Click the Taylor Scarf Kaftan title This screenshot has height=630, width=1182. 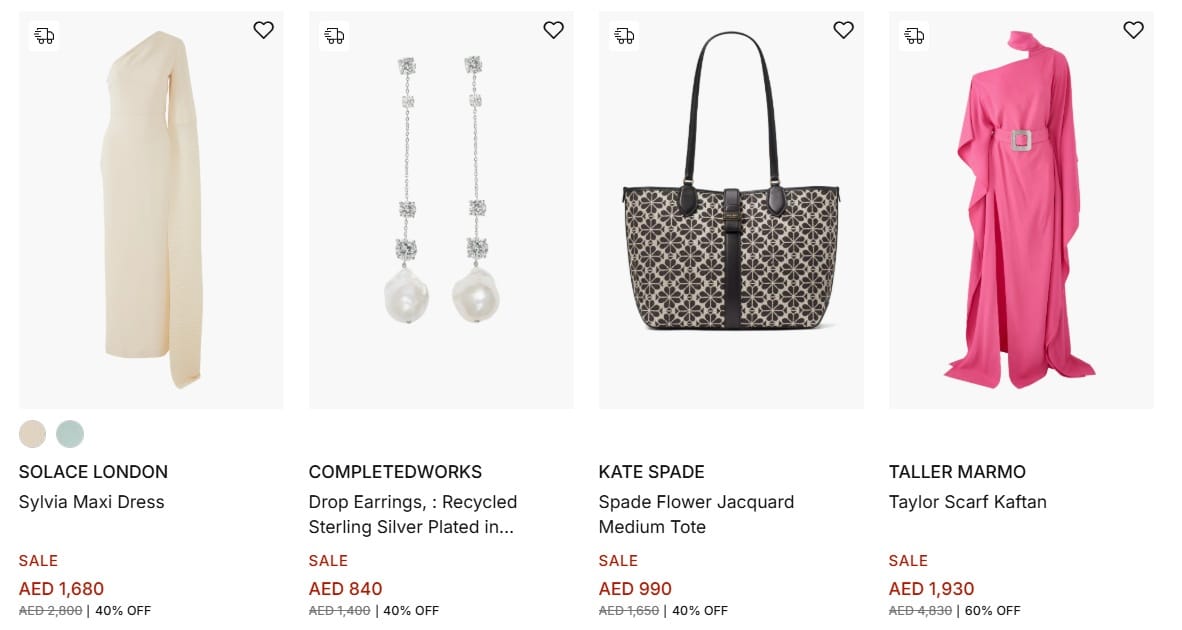(x=967, y=502)
